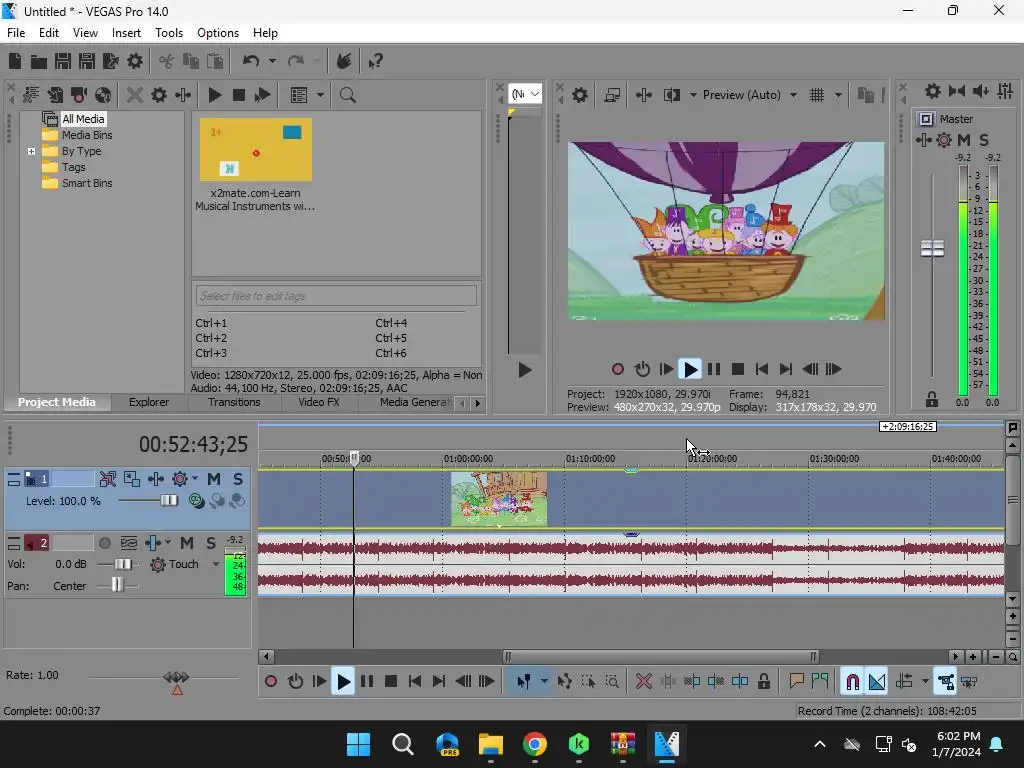Click Record button in timeline transport
The height and width of the screenshot is (768, 1024).
pos(271,682)
